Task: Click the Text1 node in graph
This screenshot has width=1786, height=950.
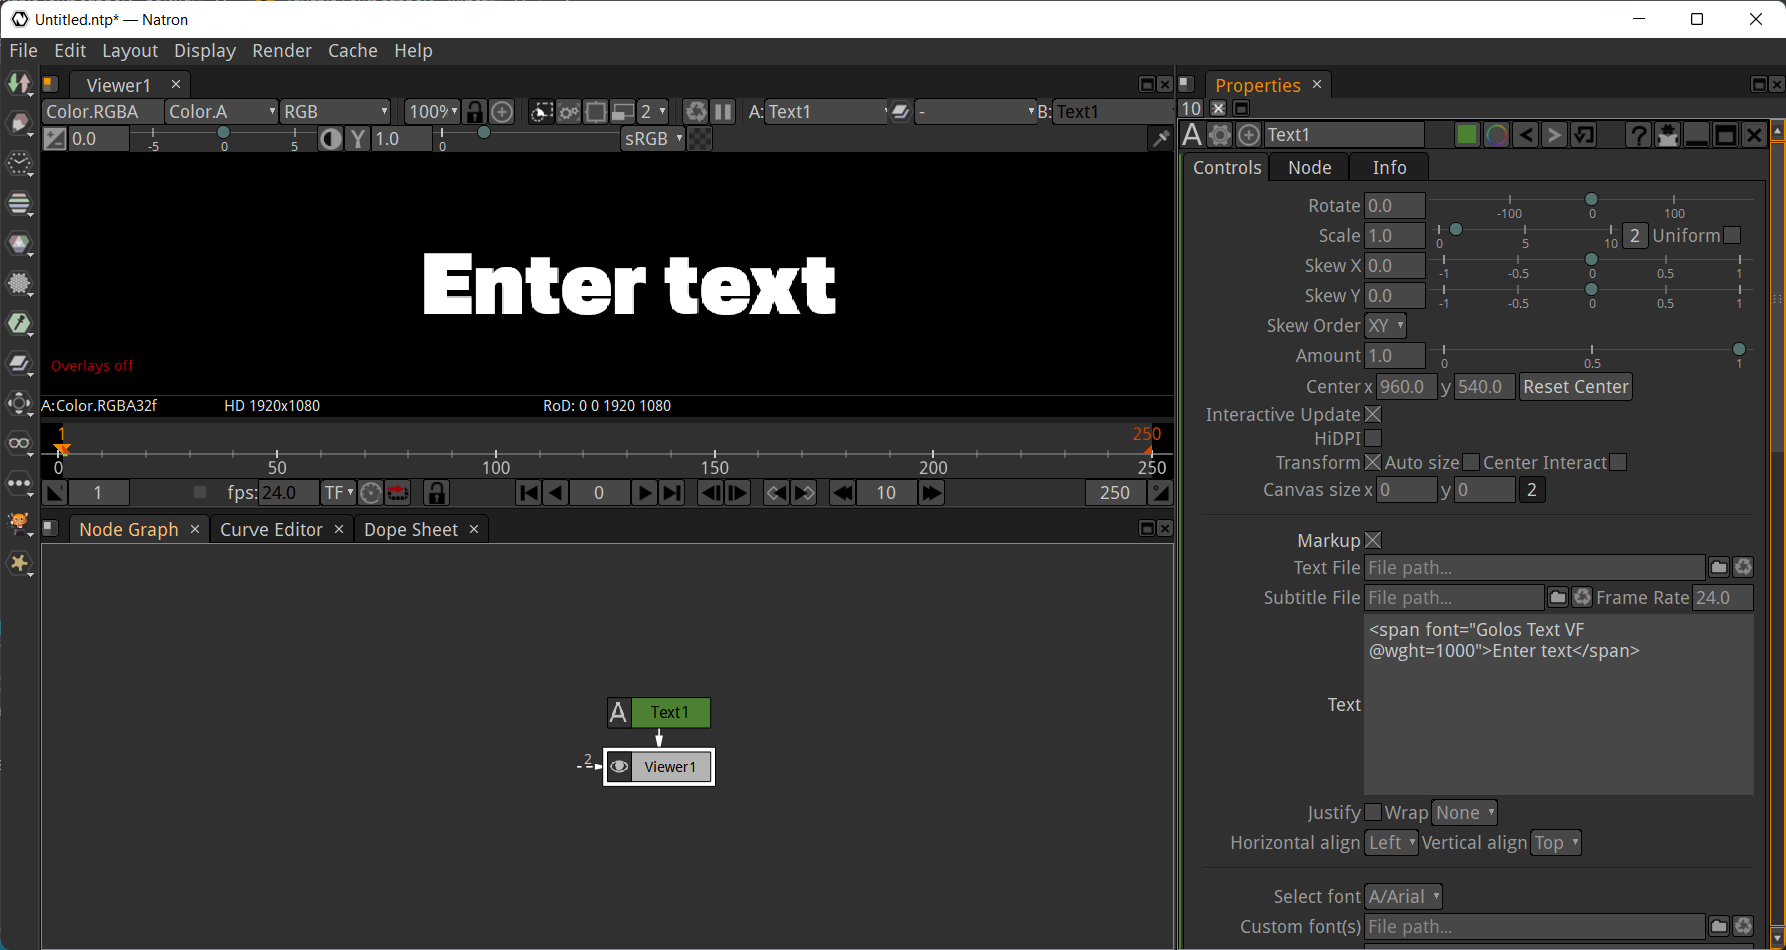Action: click(x=669, y=712)
